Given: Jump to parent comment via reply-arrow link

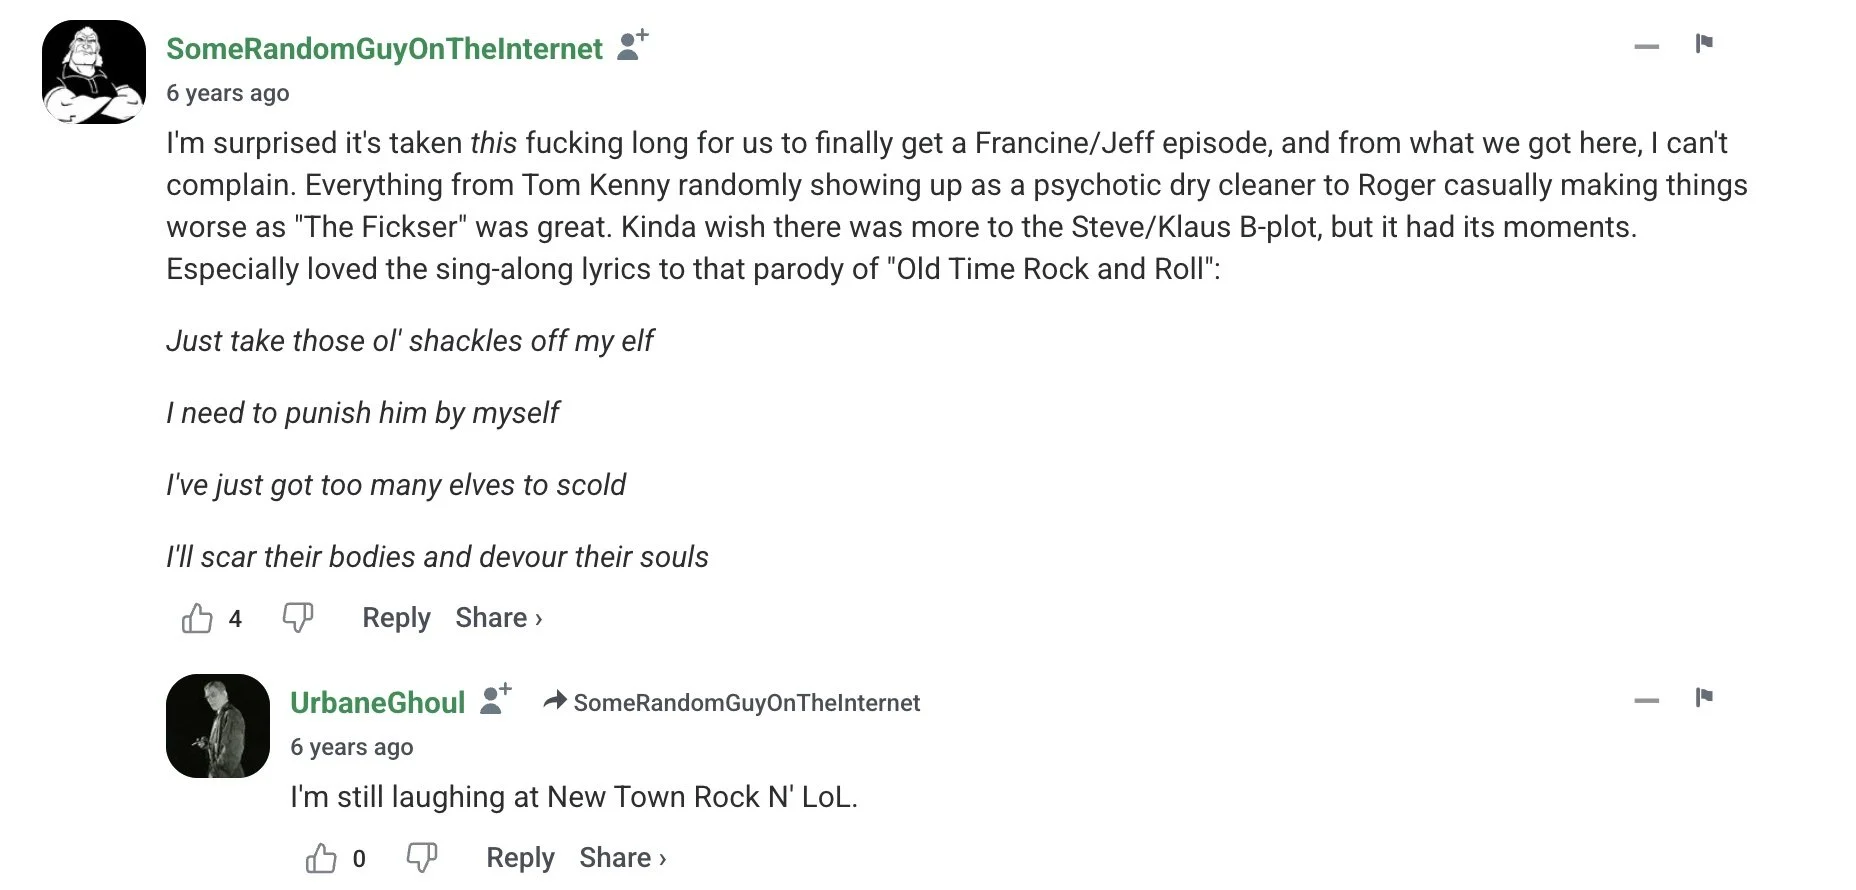Looking at the screenshot, I should pos(731,703).
